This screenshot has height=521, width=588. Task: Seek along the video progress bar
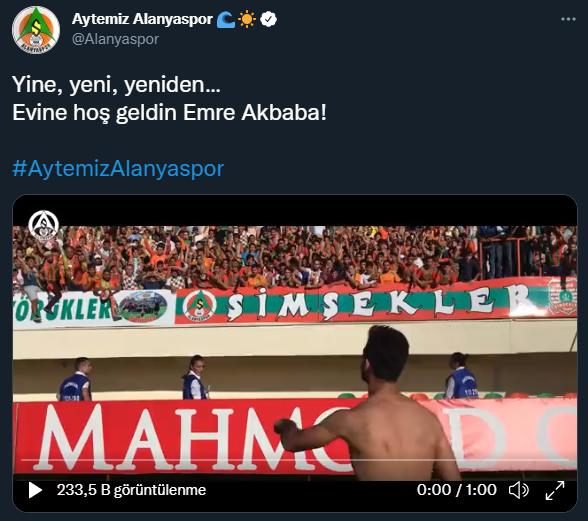pyautogui.click(x=294, y=459)
